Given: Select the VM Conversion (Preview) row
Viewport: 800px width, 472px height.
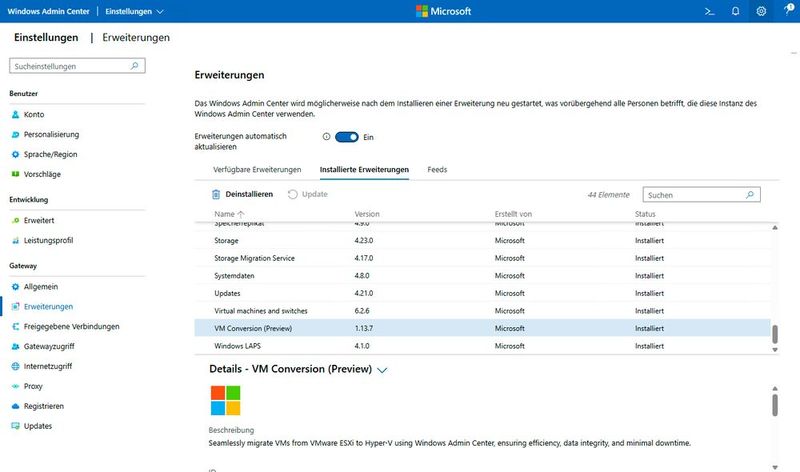Looking at the screenshot, I should [482, 328].
